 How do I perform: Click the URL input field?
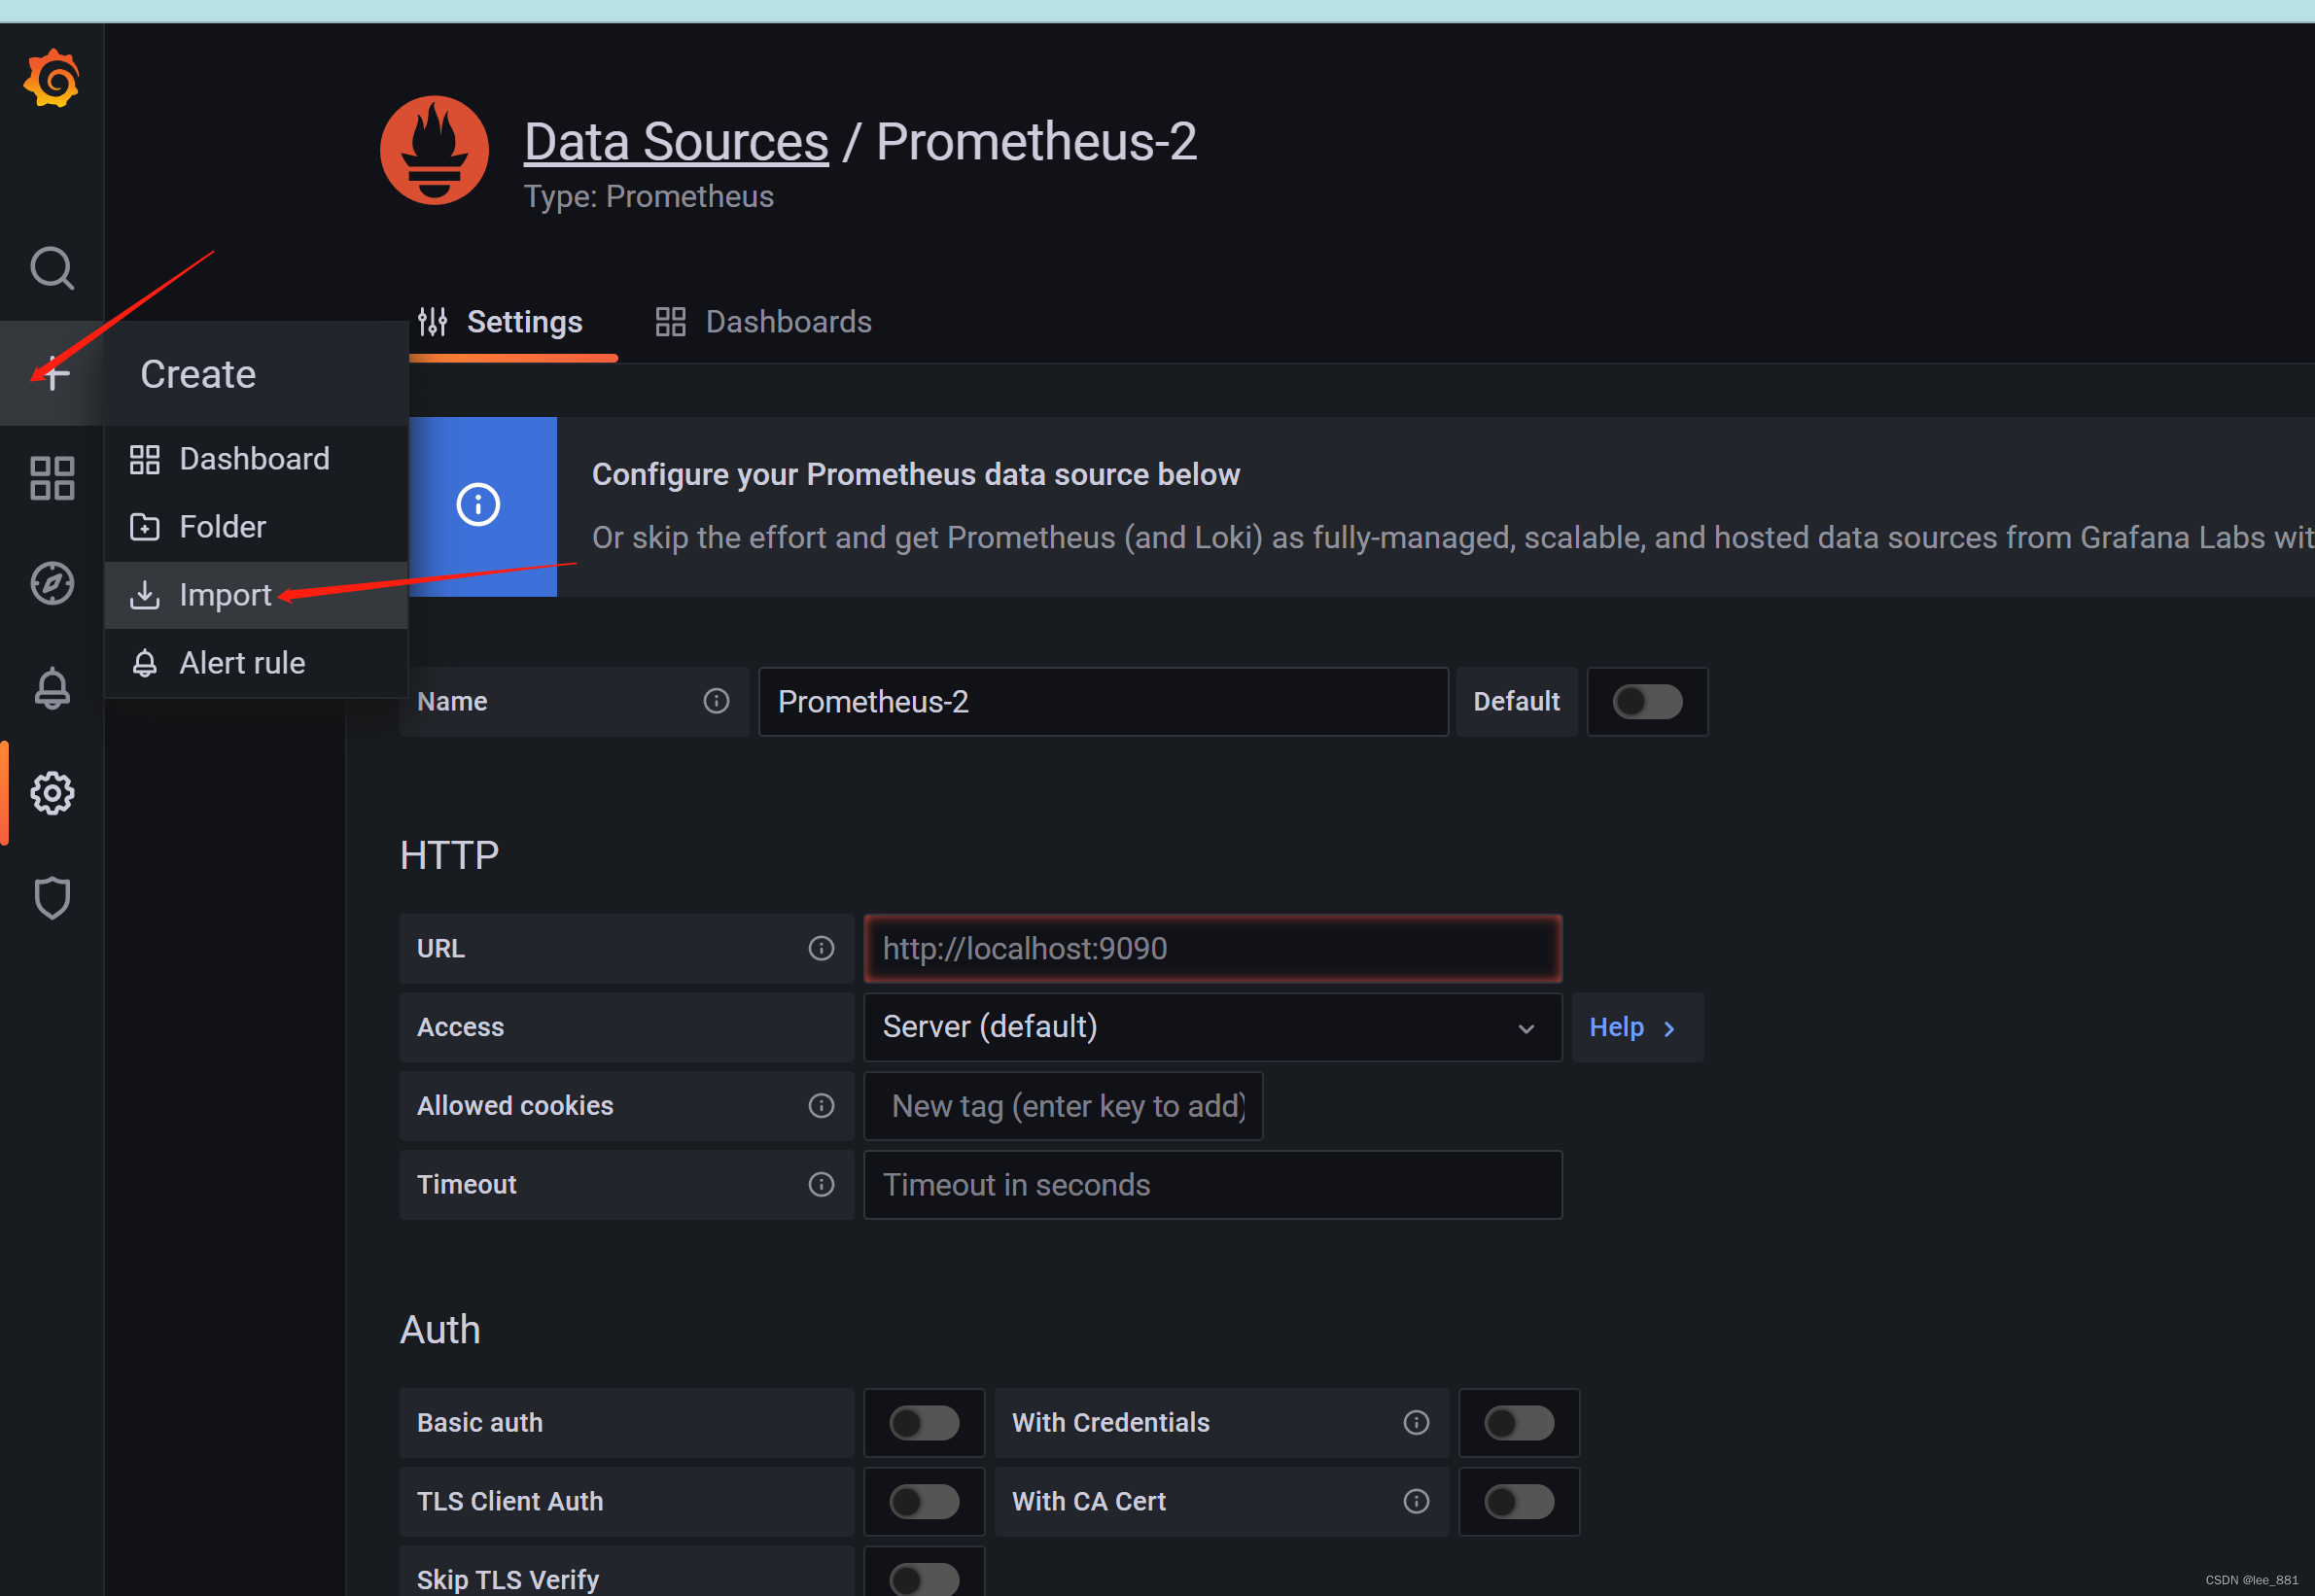1212,948
